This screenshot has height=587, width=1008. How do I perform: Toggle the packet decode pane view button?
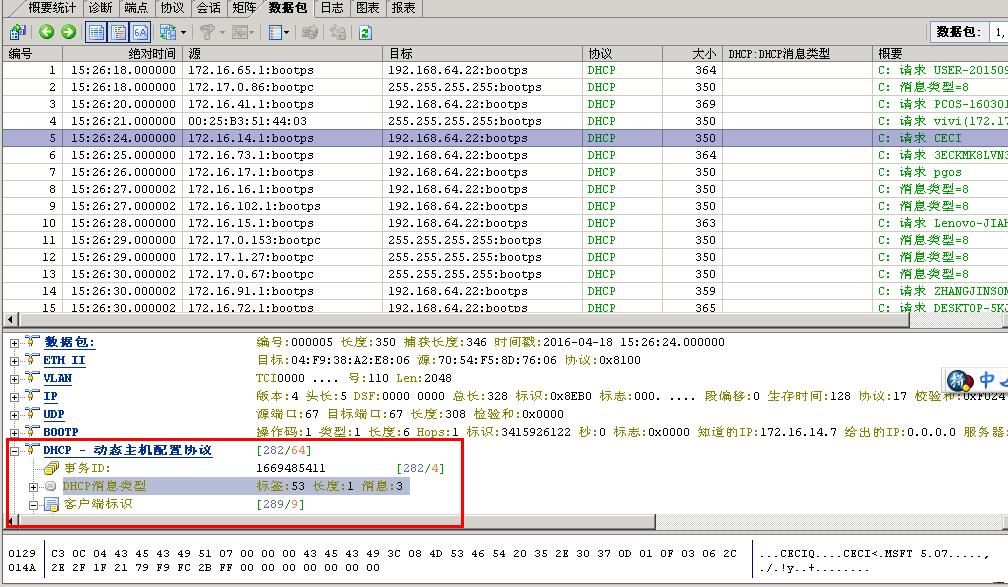pos(118,32)
